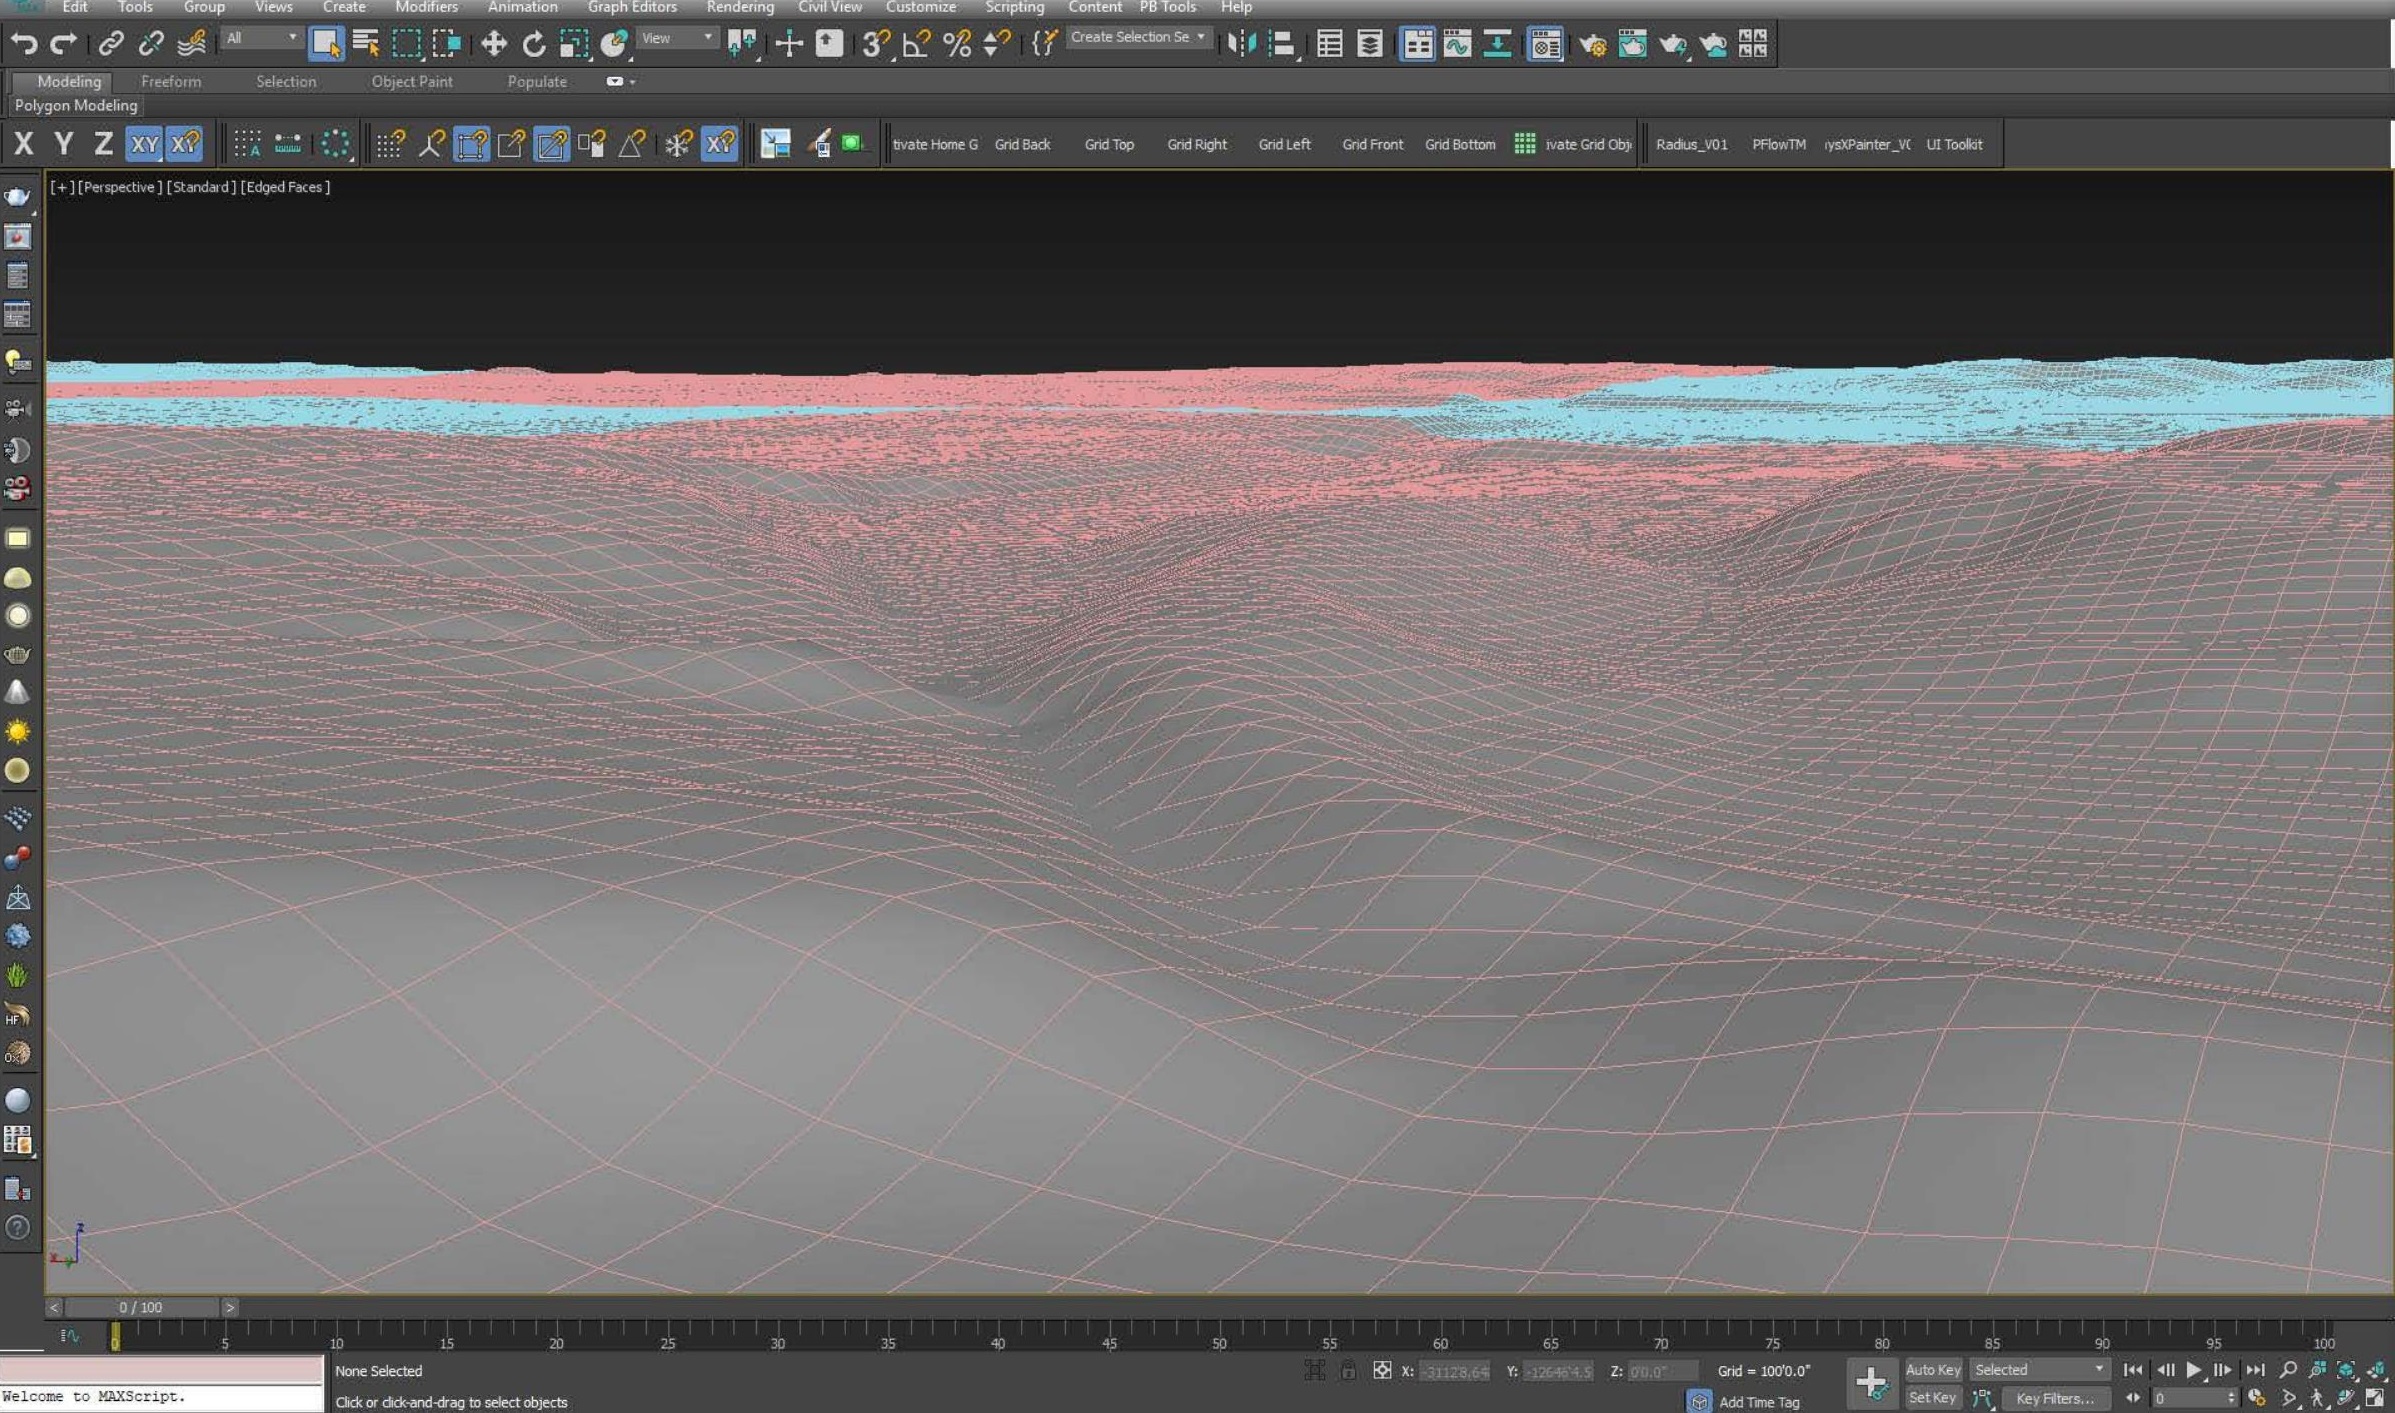Click the Redo arrow icon
This screenshot has width=2395, height=1413.
(63, 43)
